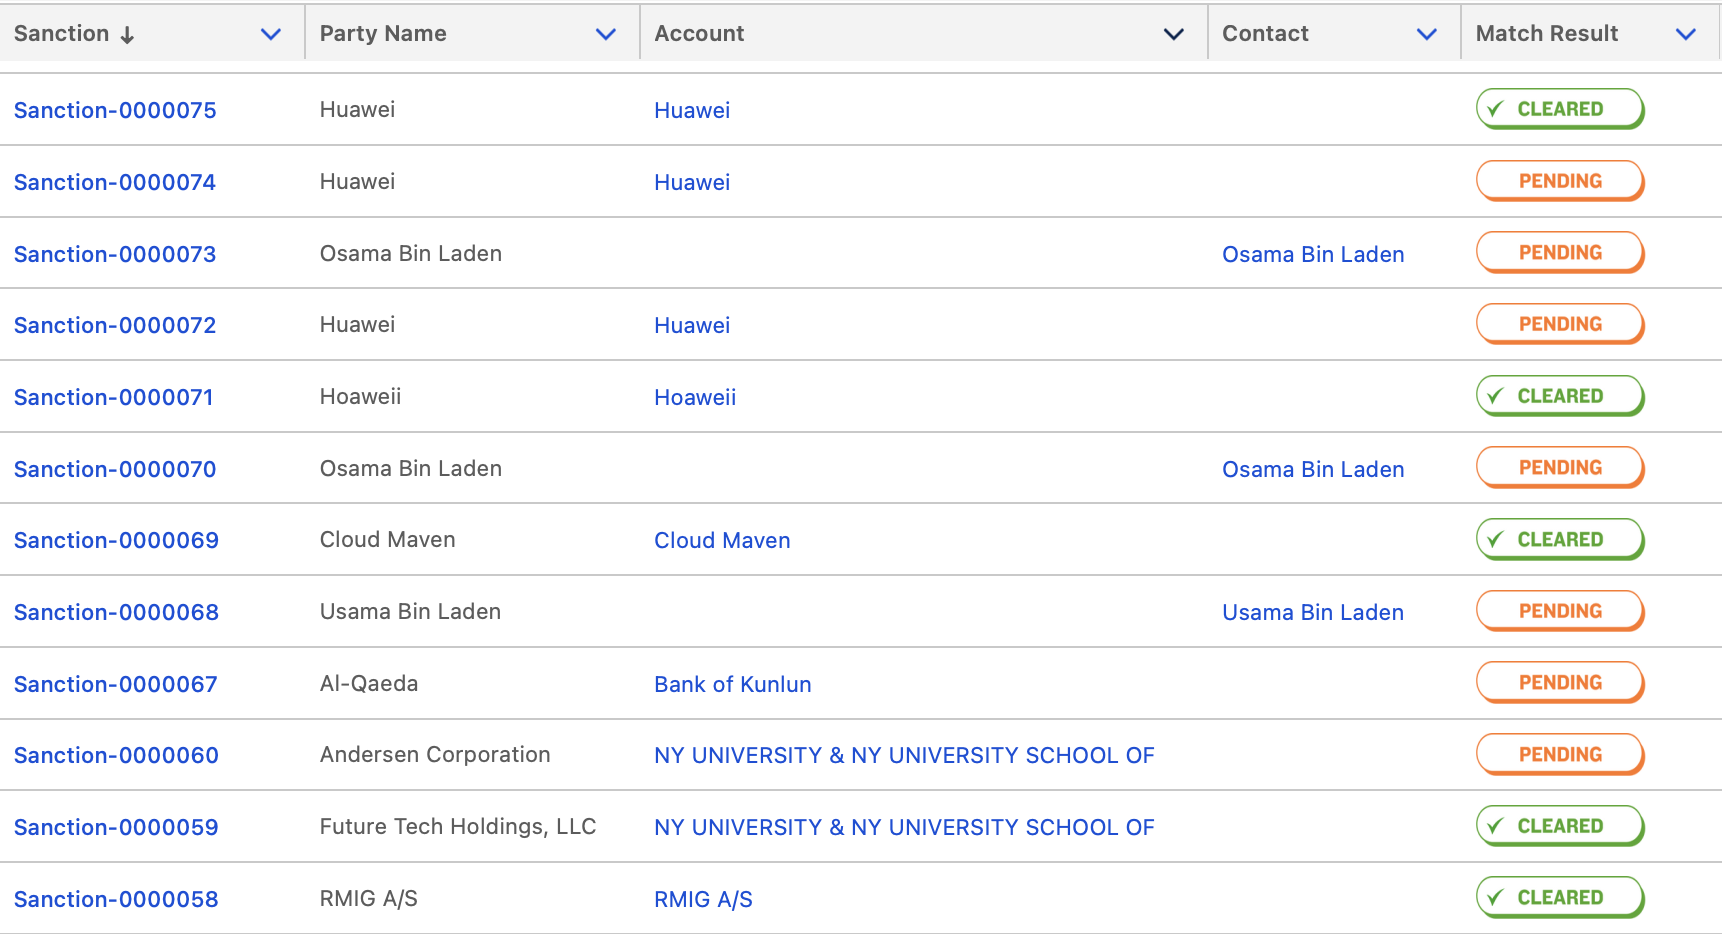Open the Cloud Maven account link
The image size is (1722, 934).
(x=722, y=540)
